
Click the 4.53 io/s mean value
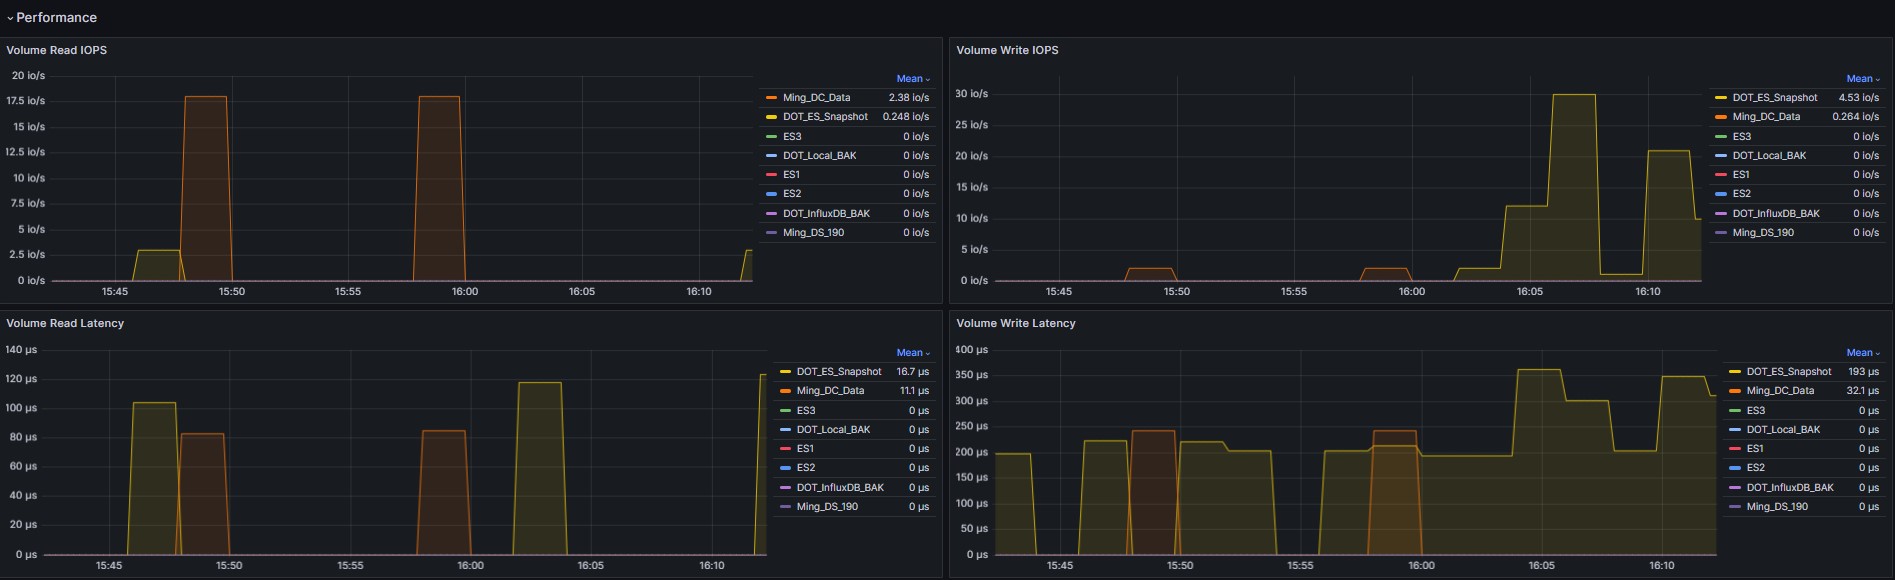click(x=1859, y=98)
